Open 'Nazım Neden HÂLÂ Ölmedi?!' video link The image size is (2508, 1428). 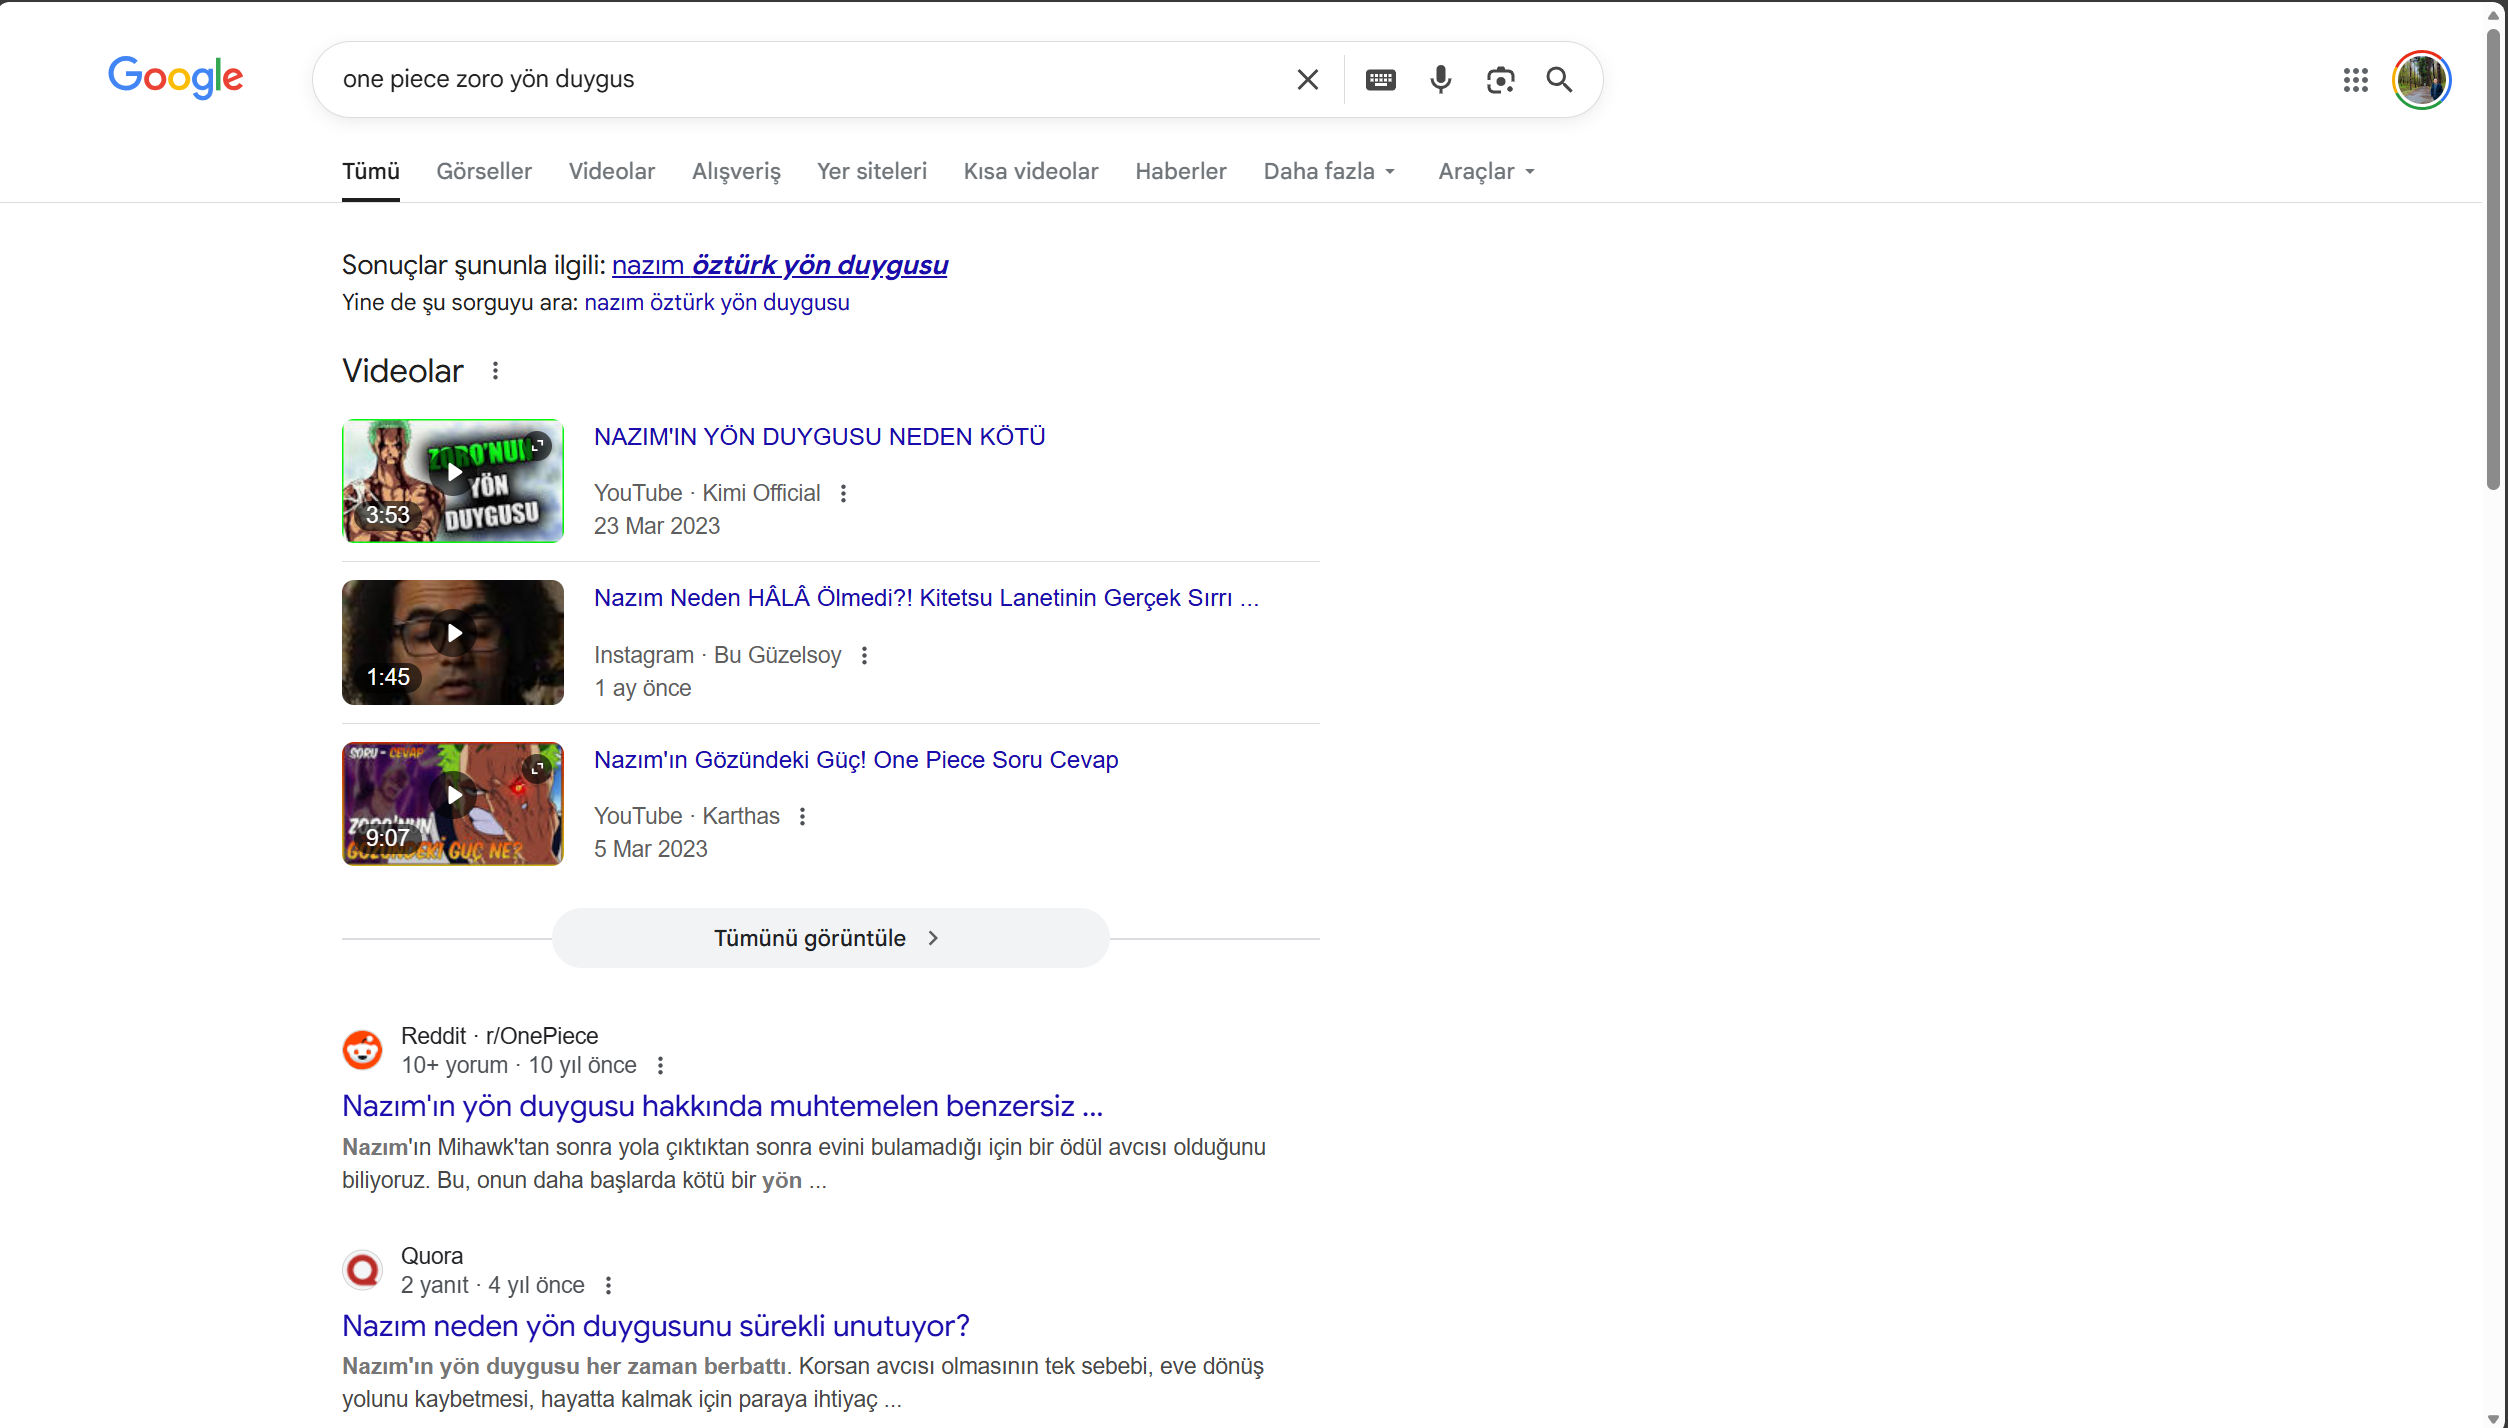coord(927,598)
